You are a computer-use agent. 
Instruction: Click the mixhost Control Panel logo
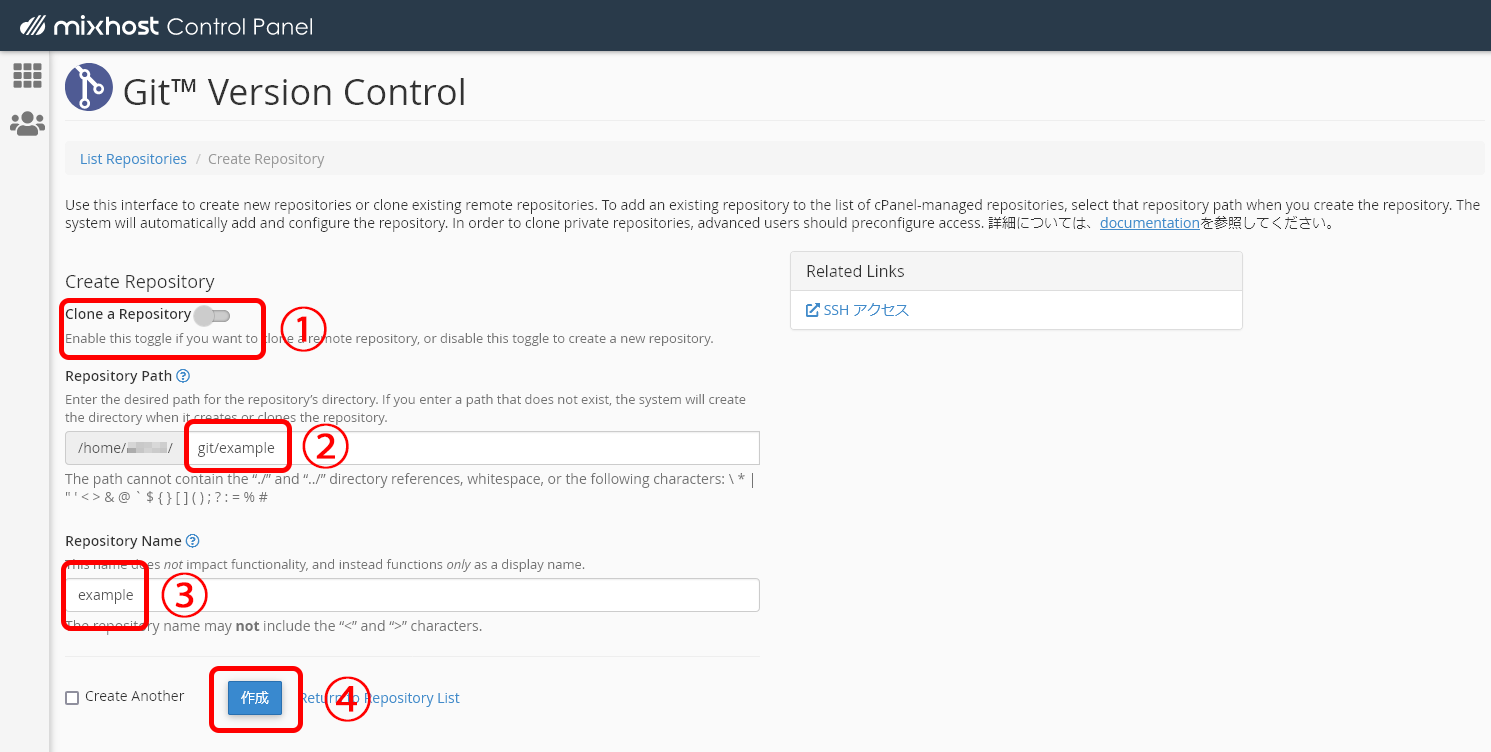click(x=166, y=26)
